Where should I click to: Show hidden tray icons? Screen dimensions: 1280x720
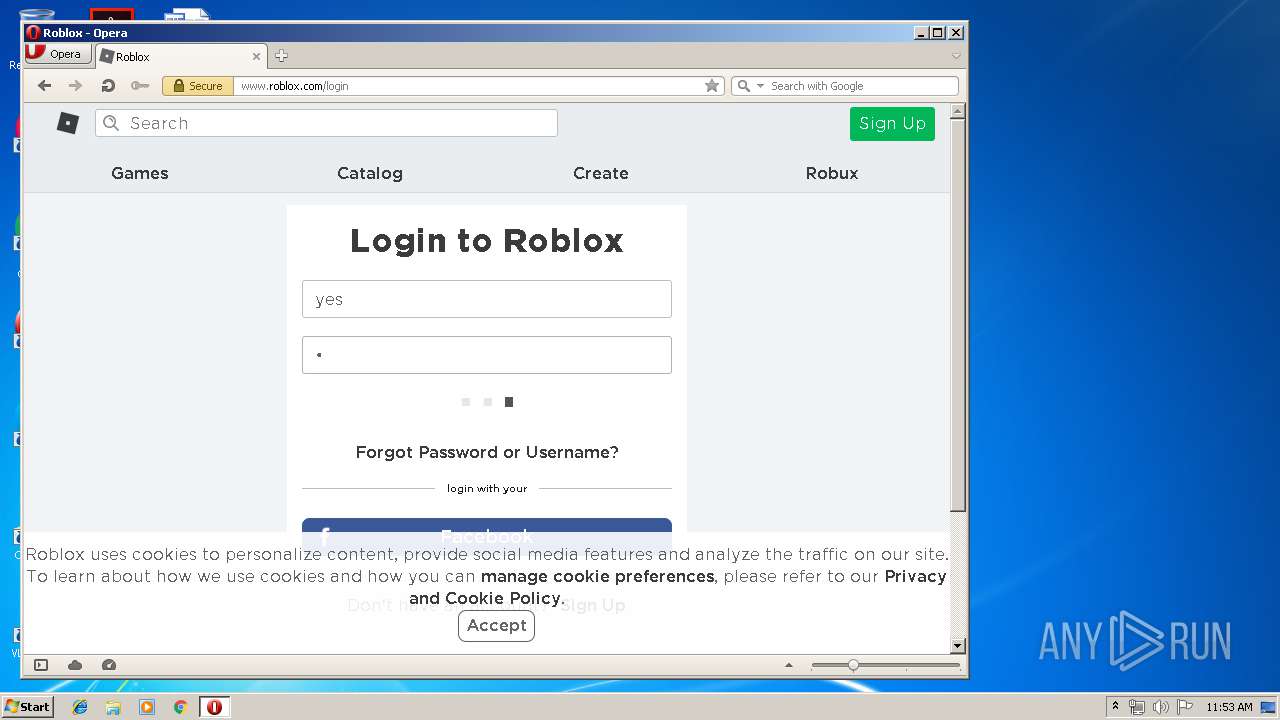1116,707
